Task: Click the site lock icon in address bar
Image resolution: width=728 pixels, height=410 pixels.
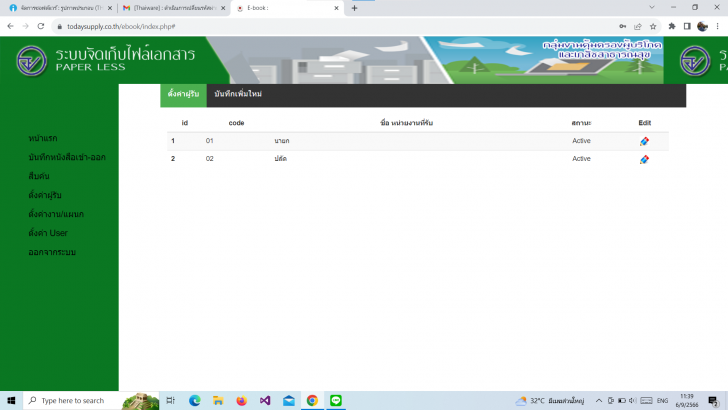Action: pos(59,26)
